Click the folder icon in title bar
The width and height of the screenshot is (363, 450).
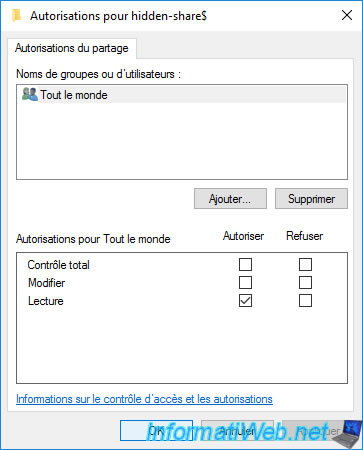pyautogui.click(x=16, y=15)
